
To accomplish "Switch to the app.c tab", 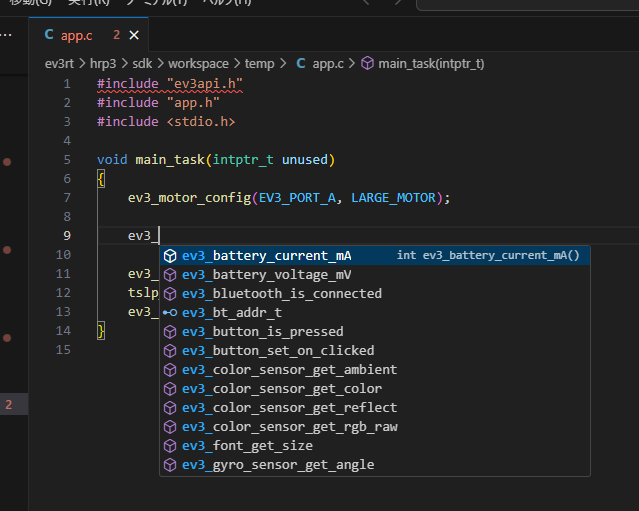I will click(88, 35).
